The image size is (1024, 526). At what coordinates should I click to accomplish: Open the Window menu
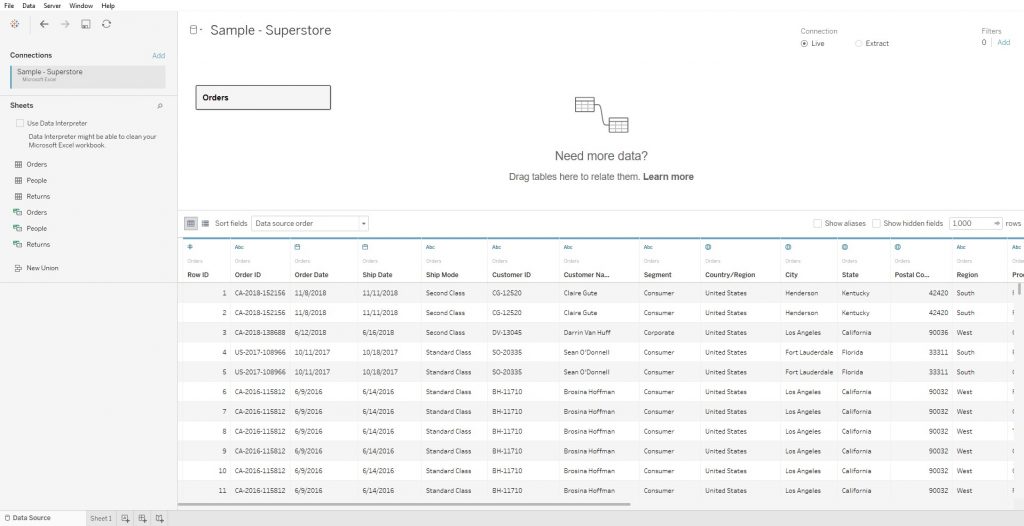click(81, 5)
